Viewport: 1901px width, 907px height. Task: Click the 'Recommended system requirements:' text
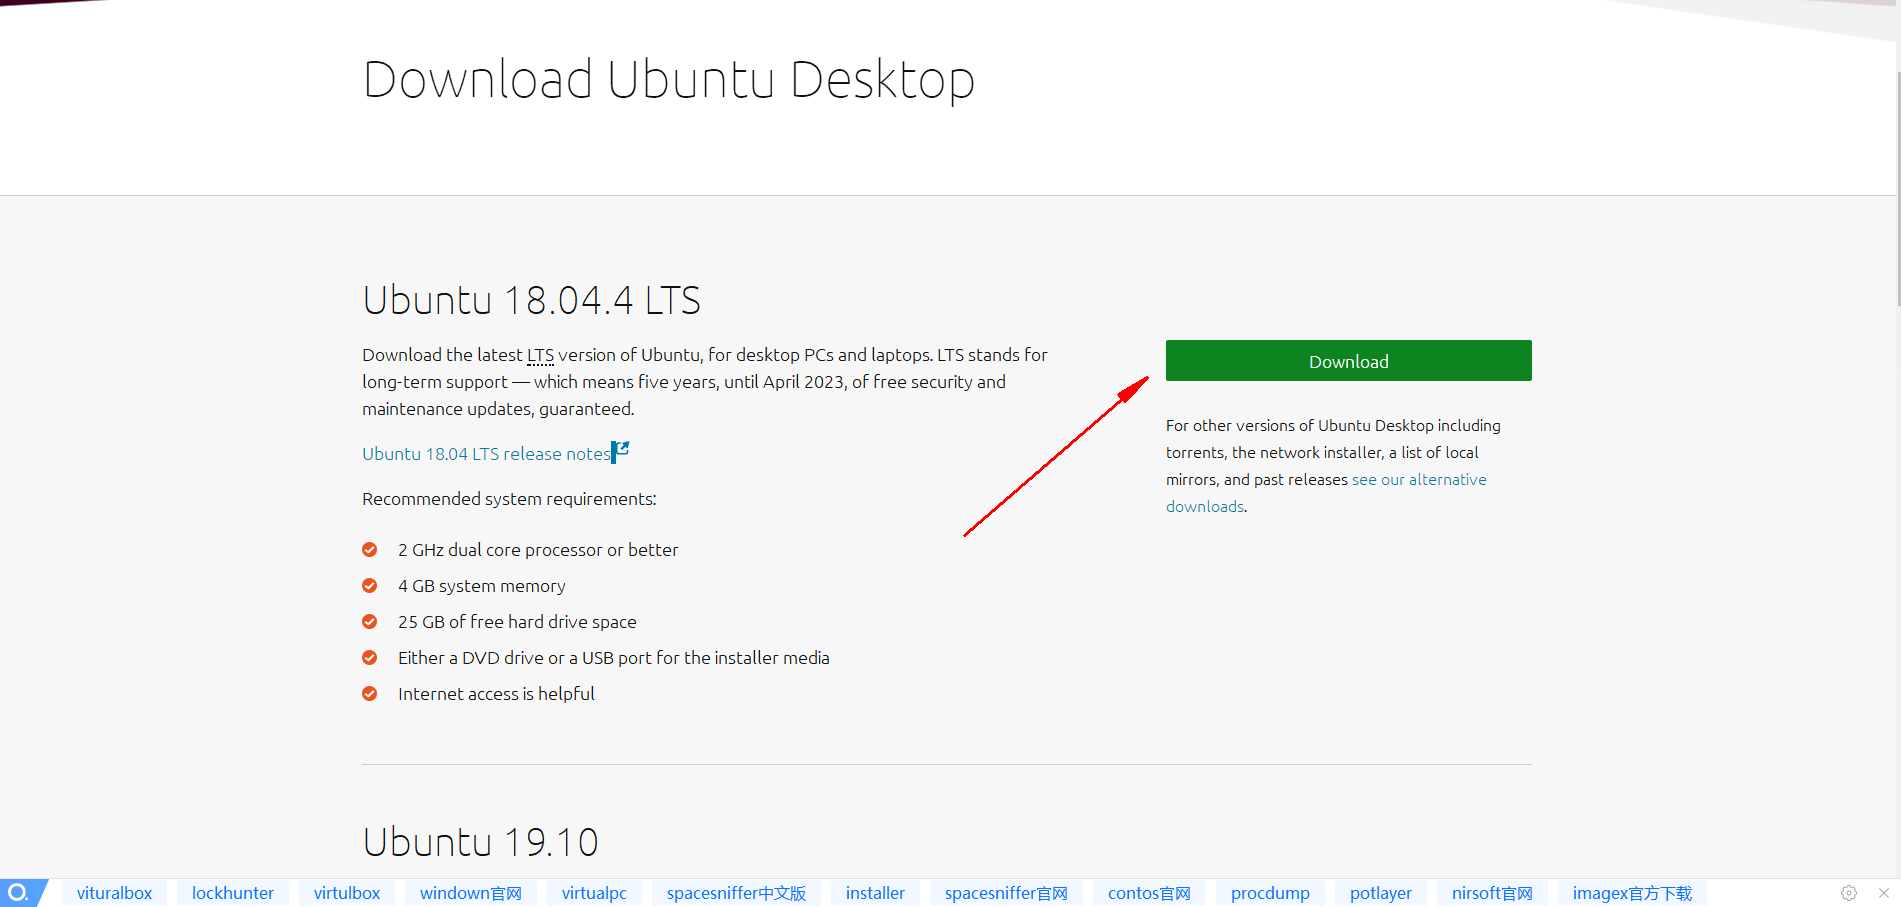(x=509, y=499)
